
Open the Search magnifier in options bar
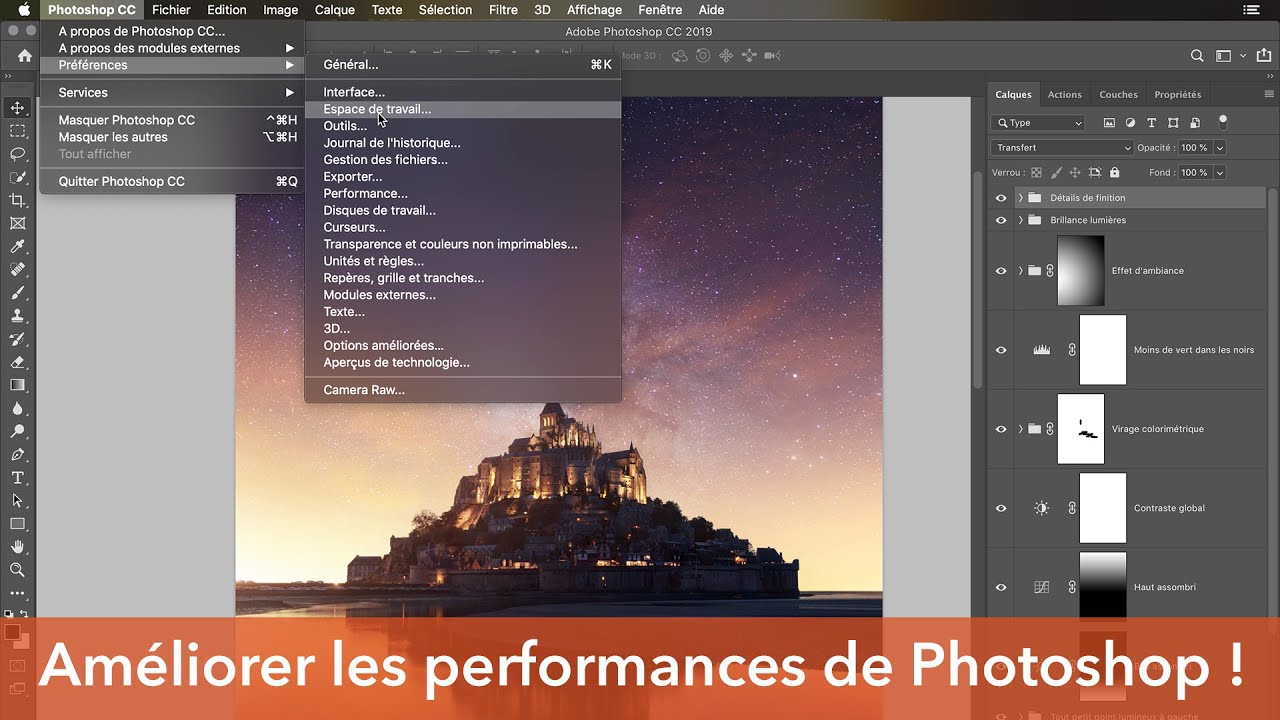[x=1197, y=56]
